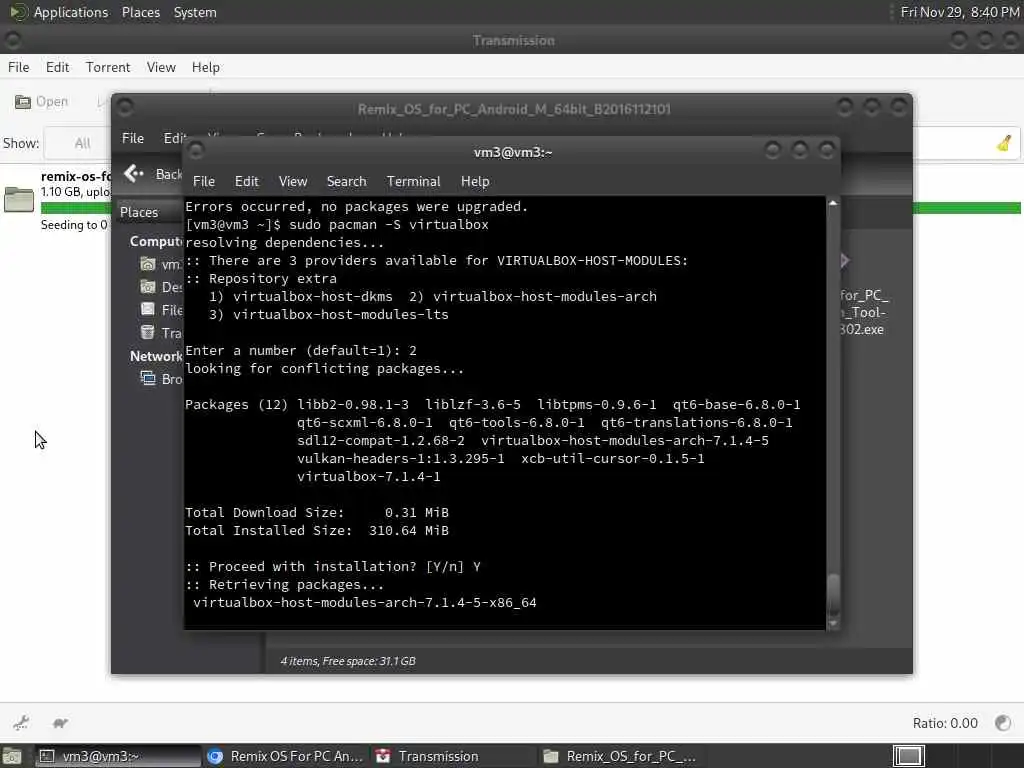Toggle the turtle alternative speed limits icon
This screenshot has width=1024, height=768.
[x=60, y=723]
